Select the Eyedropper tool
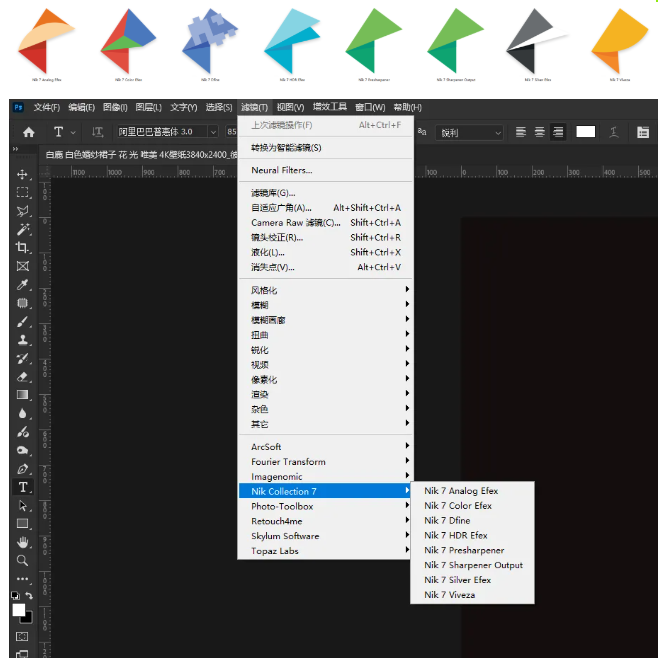The width and height of the screenshot is (667, 658). [x=23, y=285]
